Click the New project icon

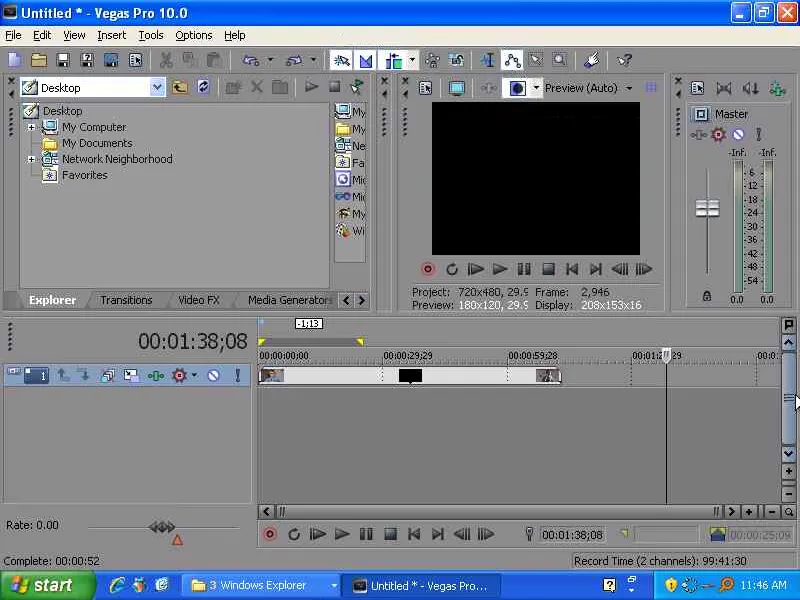[x=15, y=60]
